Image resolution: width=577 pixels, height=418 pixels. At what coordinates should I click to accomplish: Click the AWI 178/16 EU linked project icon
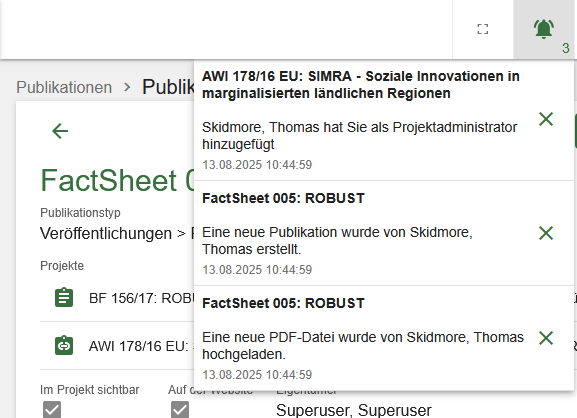coord(64,345)
